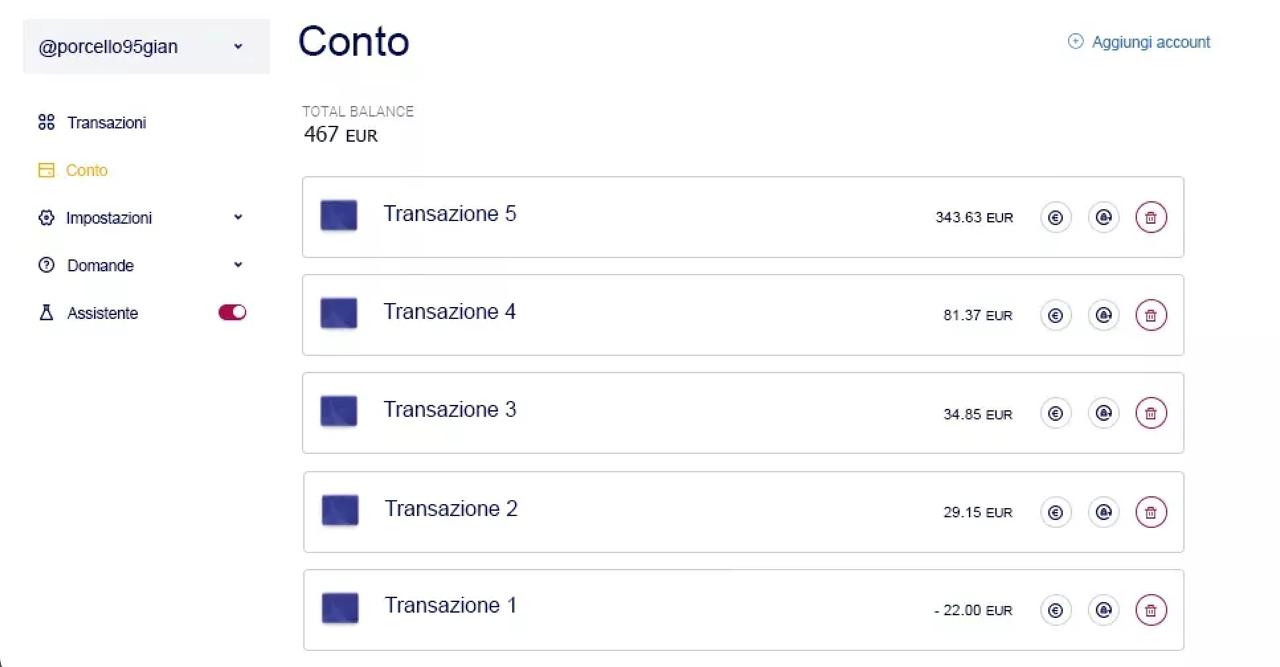The width and height of the screenshot is (1280, 667).
Task: Select Conto in the sidebar
Action: point(86,171)
